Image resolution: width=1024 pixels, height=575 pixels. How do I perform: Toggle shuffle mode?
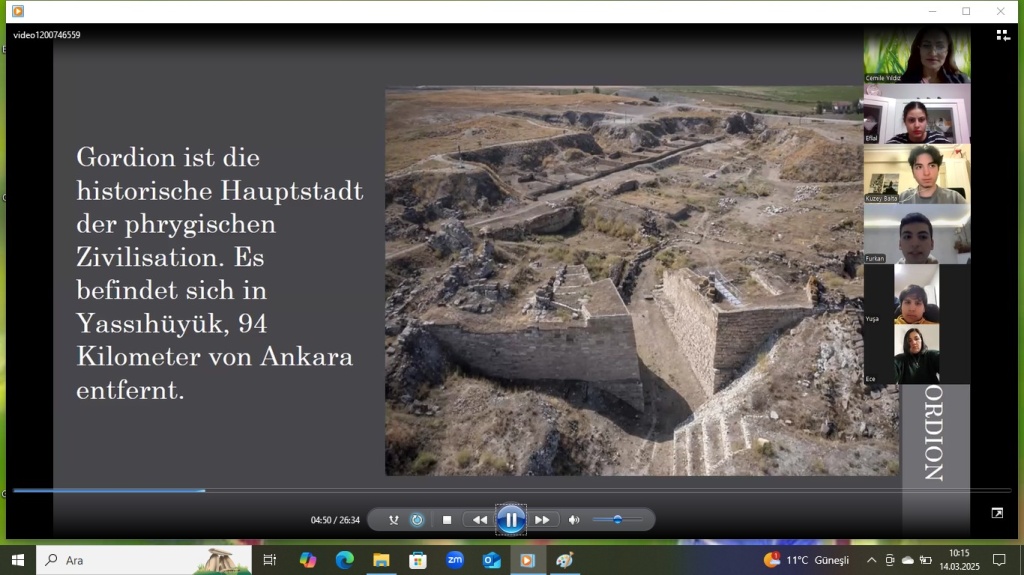click(x=393, y=520)
